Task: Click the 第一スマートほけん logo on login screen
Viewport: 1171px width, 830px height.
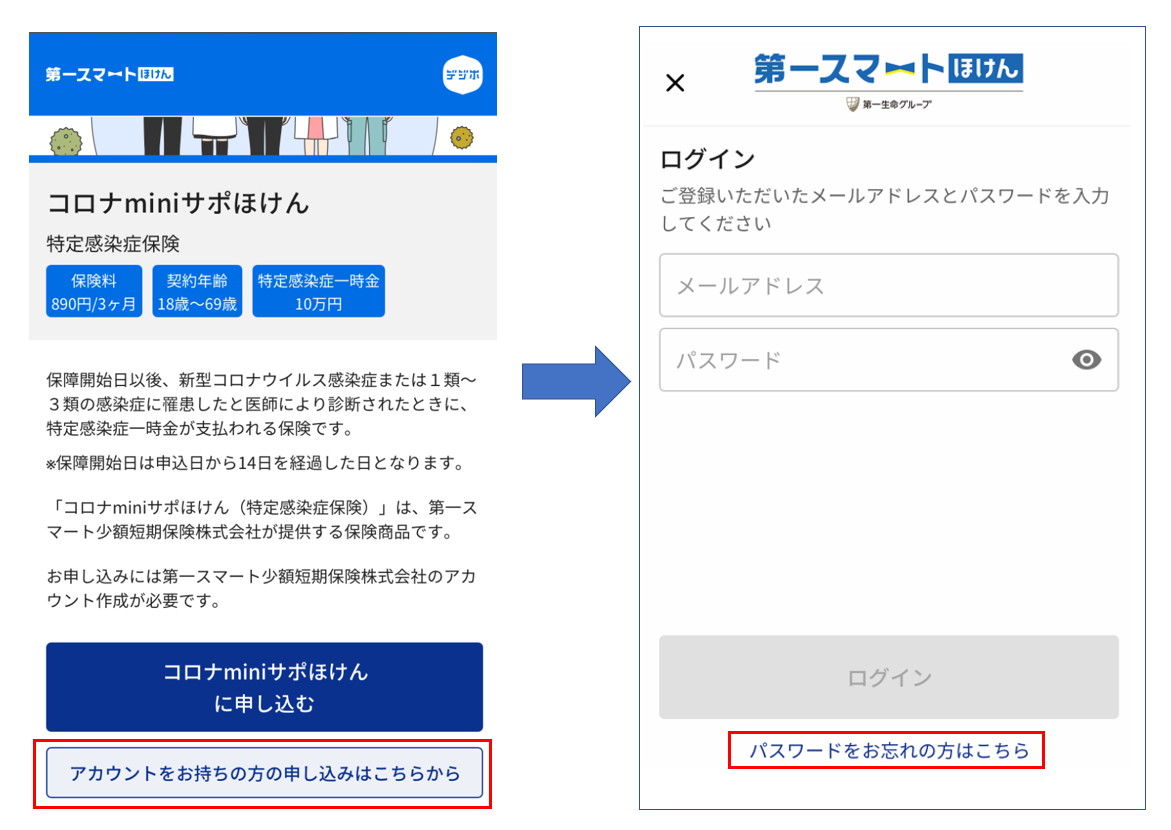Action: (x=888, y=70)
